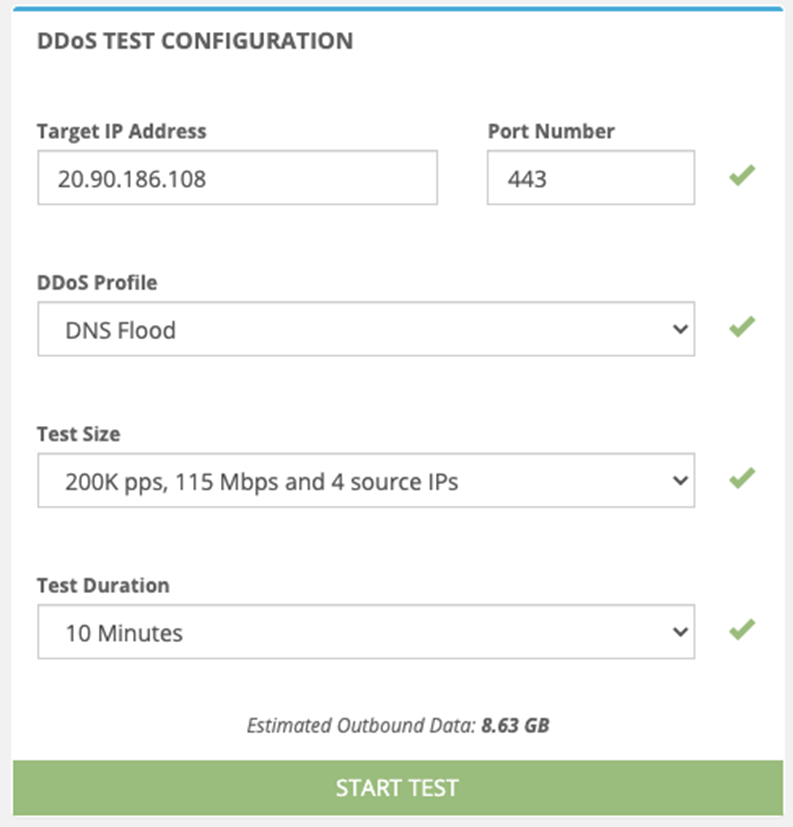The height and width of the screenshot is (827, 793).
Task: Open the Test Duration dropdown showing 10 Minutes
Action: coord(365,632)
